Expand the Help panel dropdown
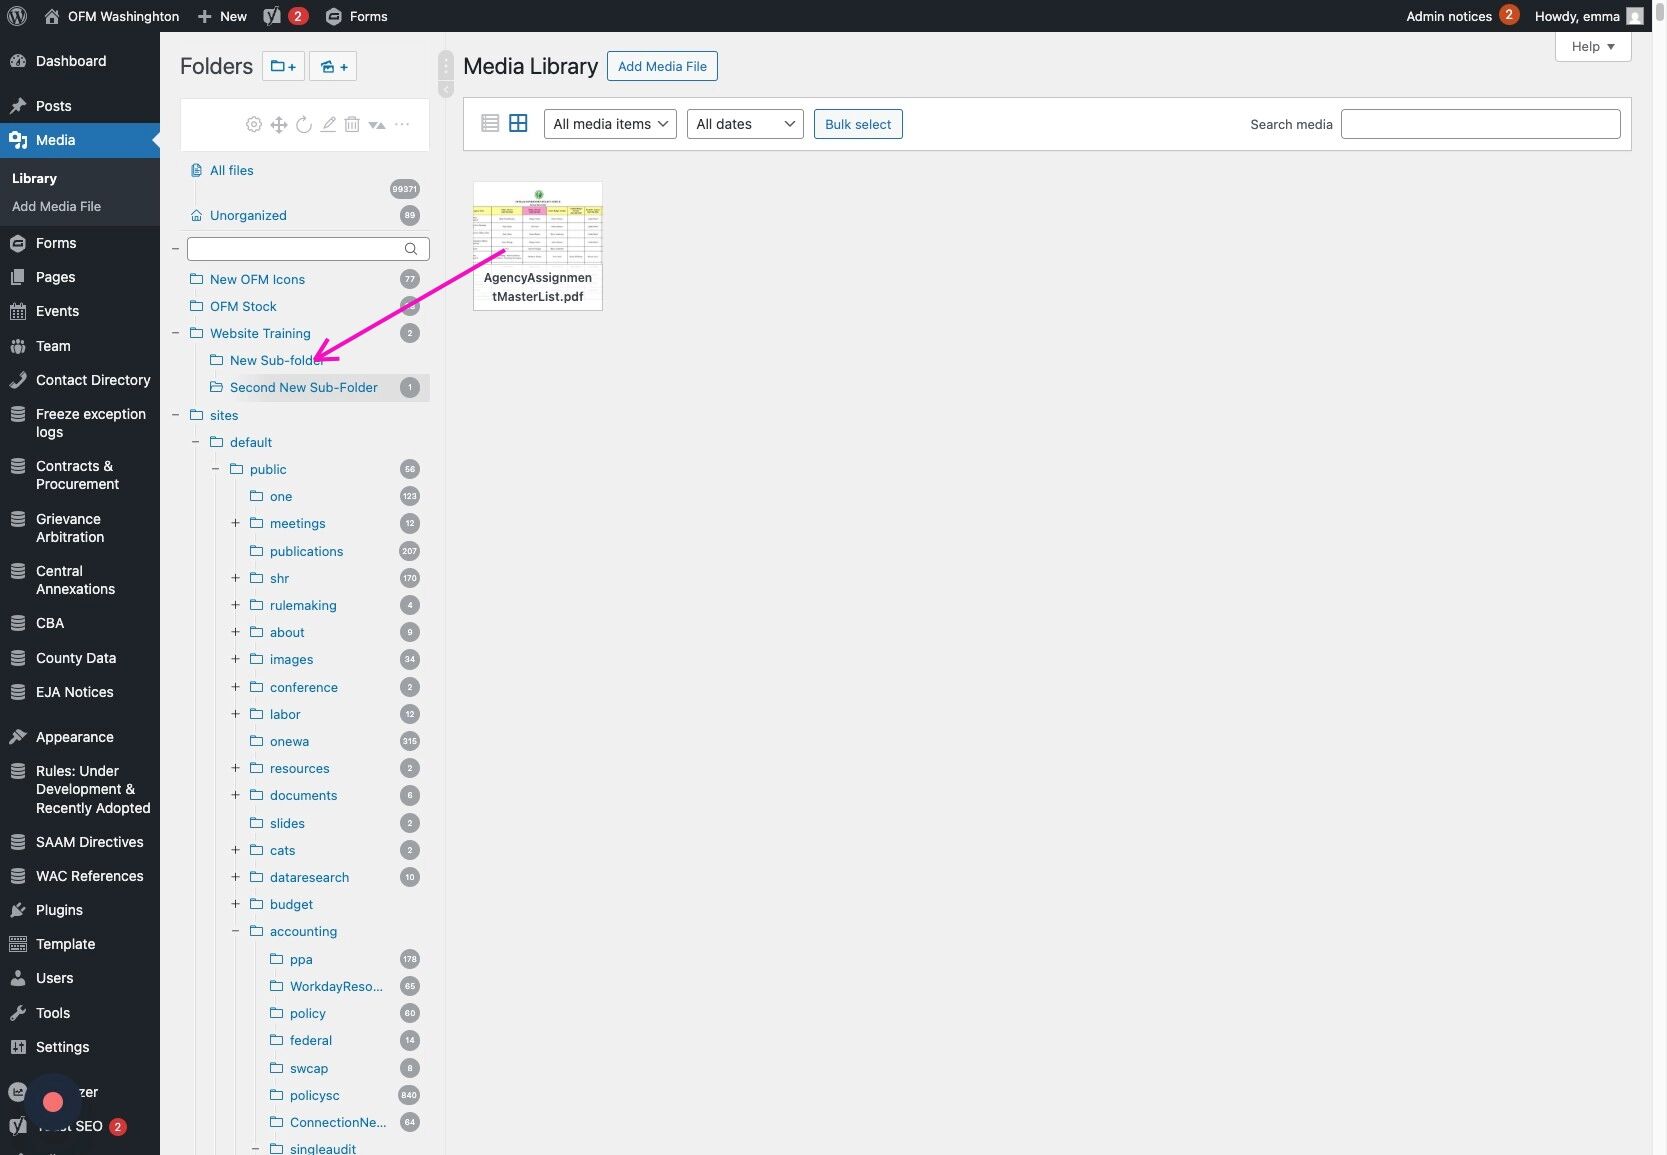Screen dimensions: 1667x1155 [1593, 47]
